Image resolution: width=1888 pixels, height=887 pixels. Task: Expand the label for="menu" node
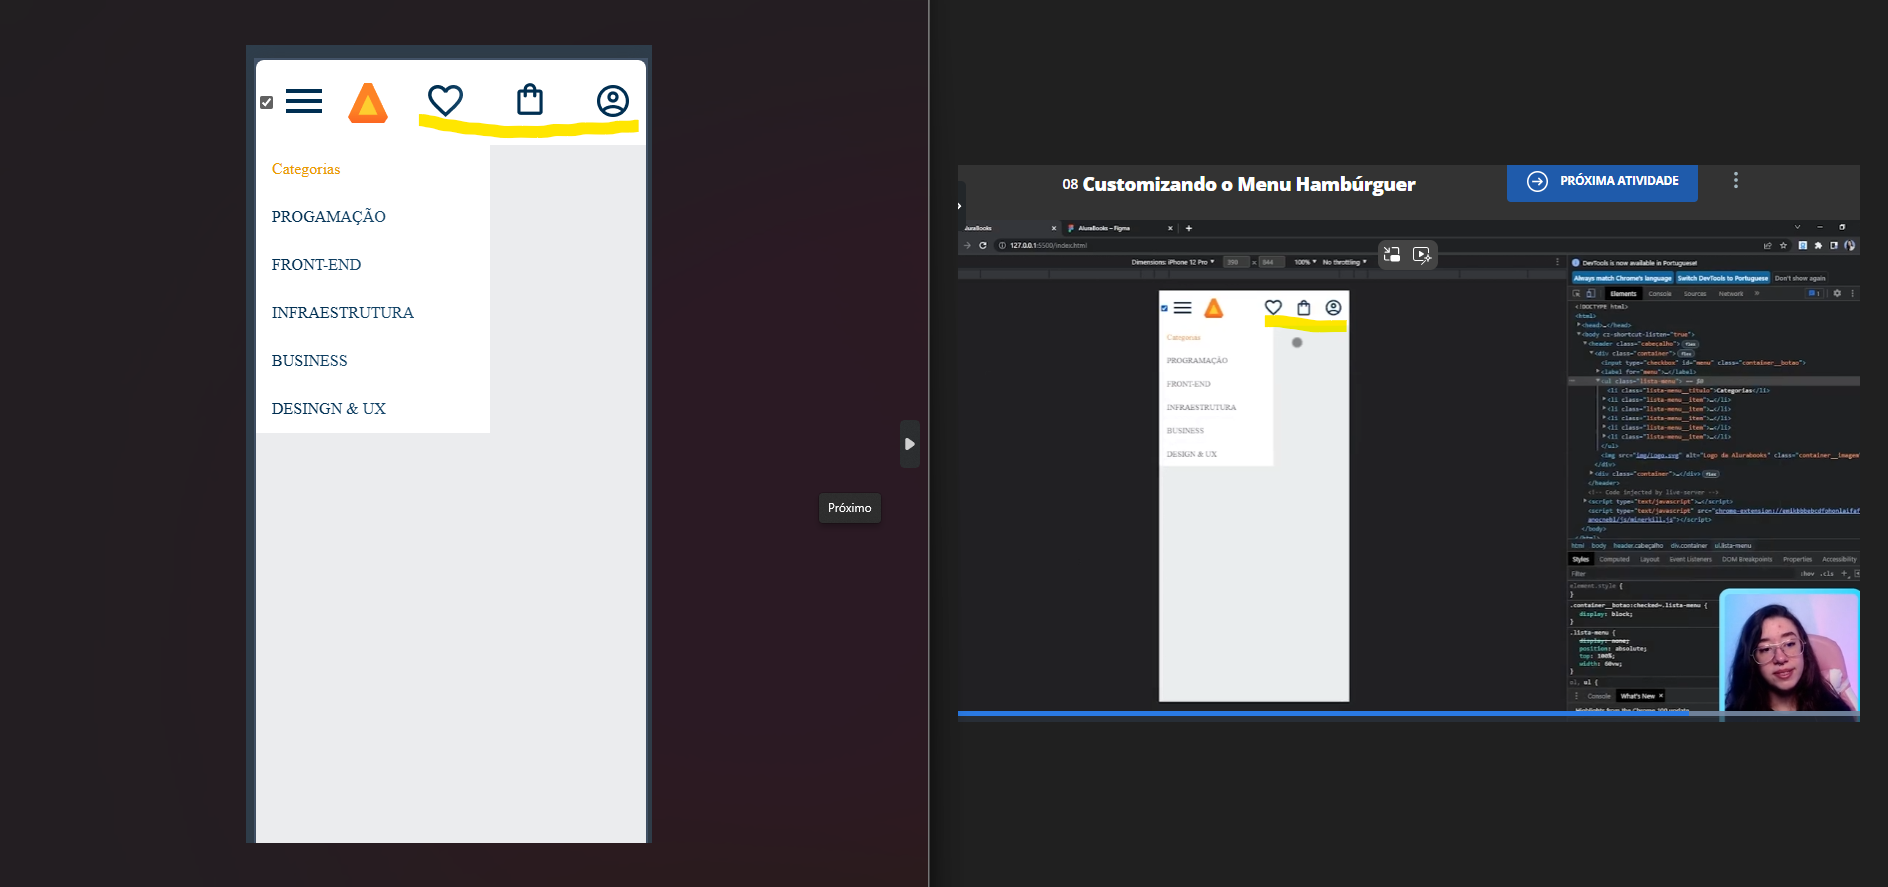coord(1597,372)
